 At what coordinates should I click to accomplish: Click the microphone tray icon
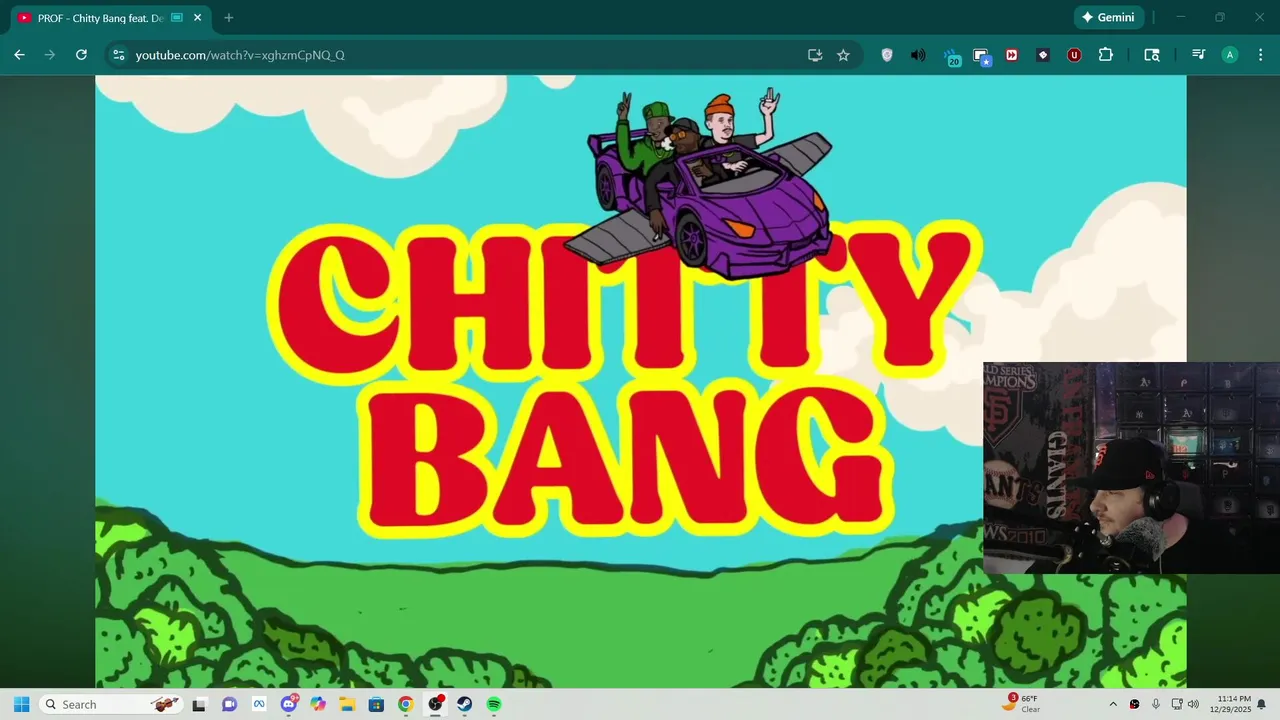click(1156, 704)
